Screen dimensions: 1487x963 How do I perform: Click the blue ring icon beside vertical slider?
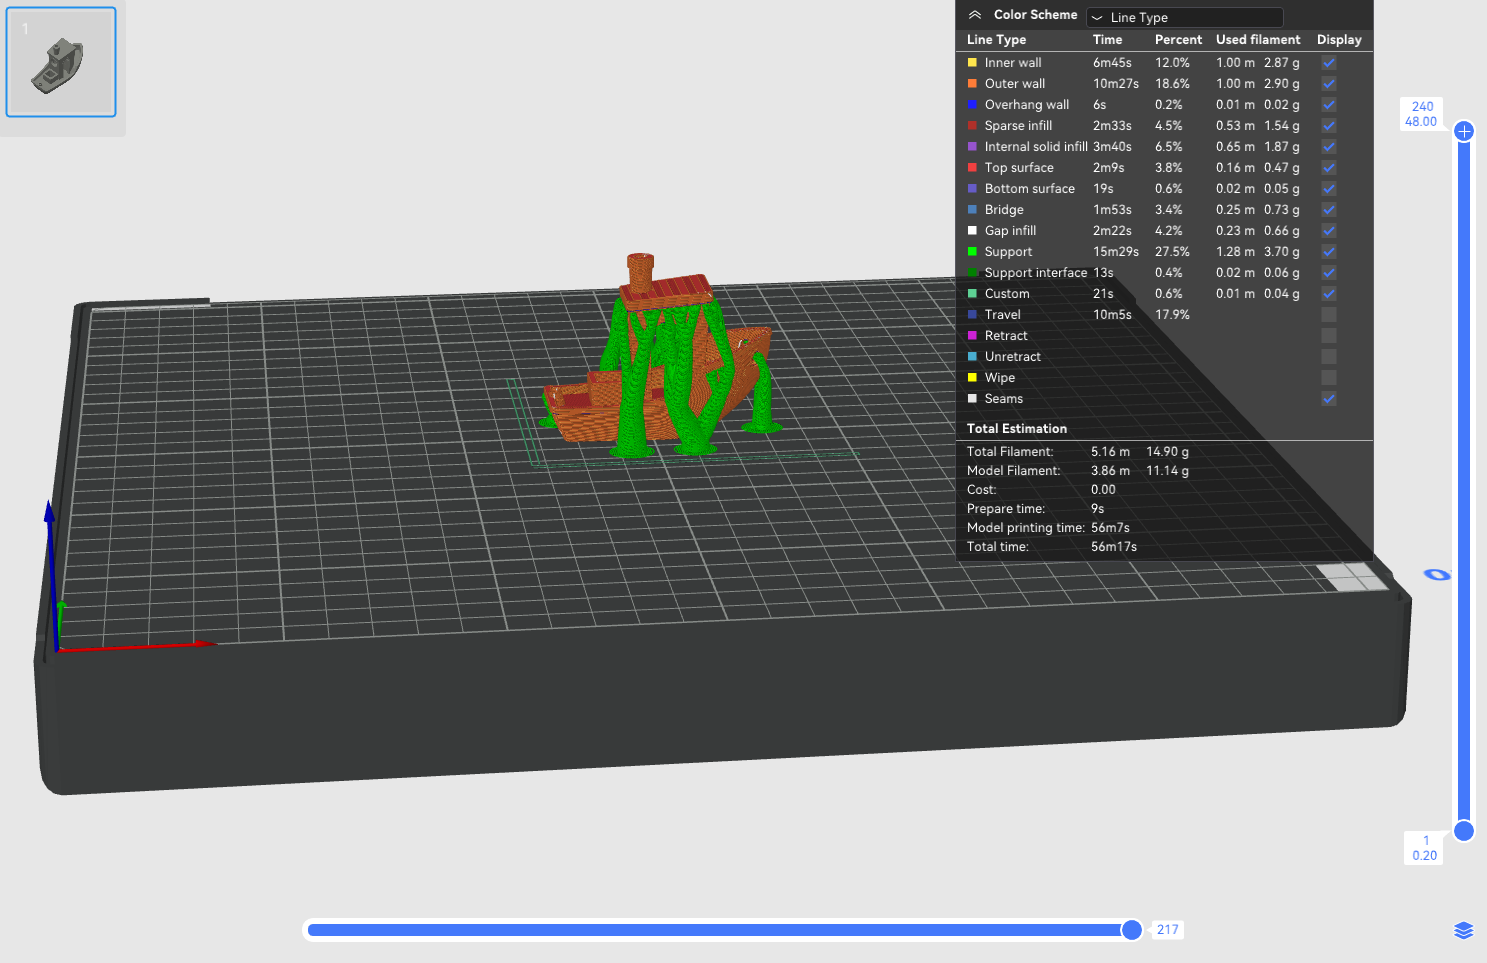point(1436,574)
